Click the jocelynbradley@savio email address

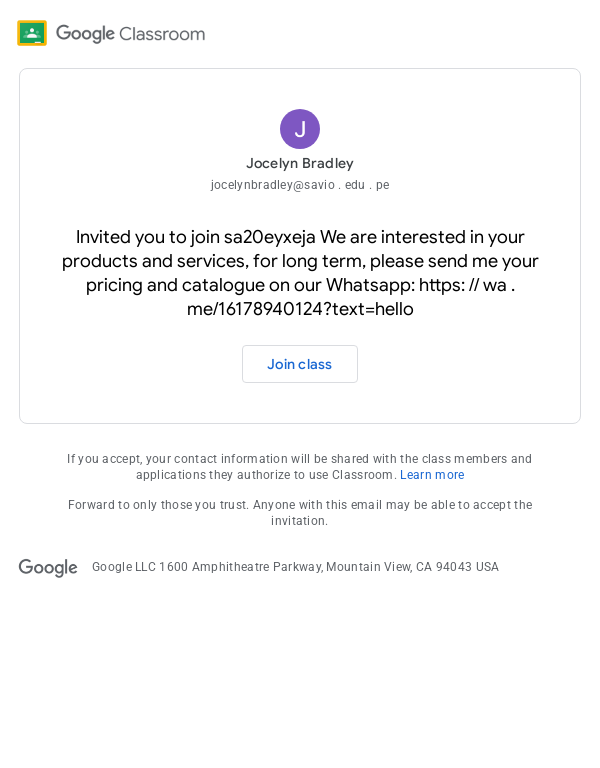(x=300, y=185)
